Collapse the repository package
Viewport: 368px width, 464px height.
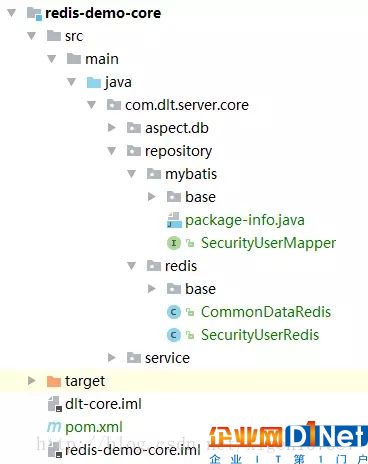click(x=112, y=151)
